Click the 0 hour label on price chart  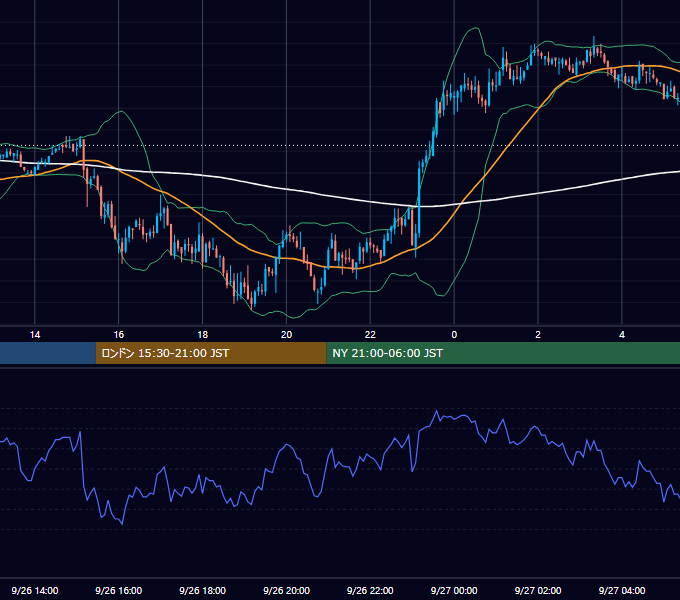point(454,335)
